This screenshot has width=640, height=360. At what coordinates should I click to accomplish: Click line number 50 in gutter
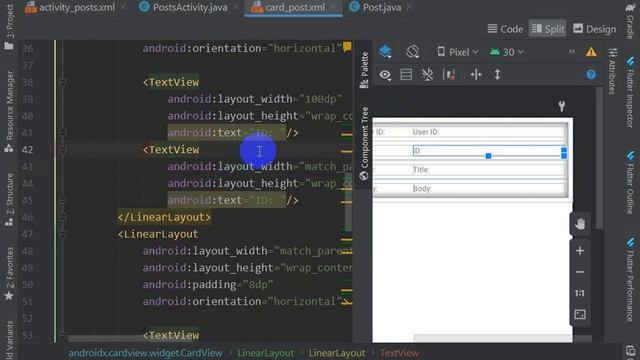(x=27, y=284)
